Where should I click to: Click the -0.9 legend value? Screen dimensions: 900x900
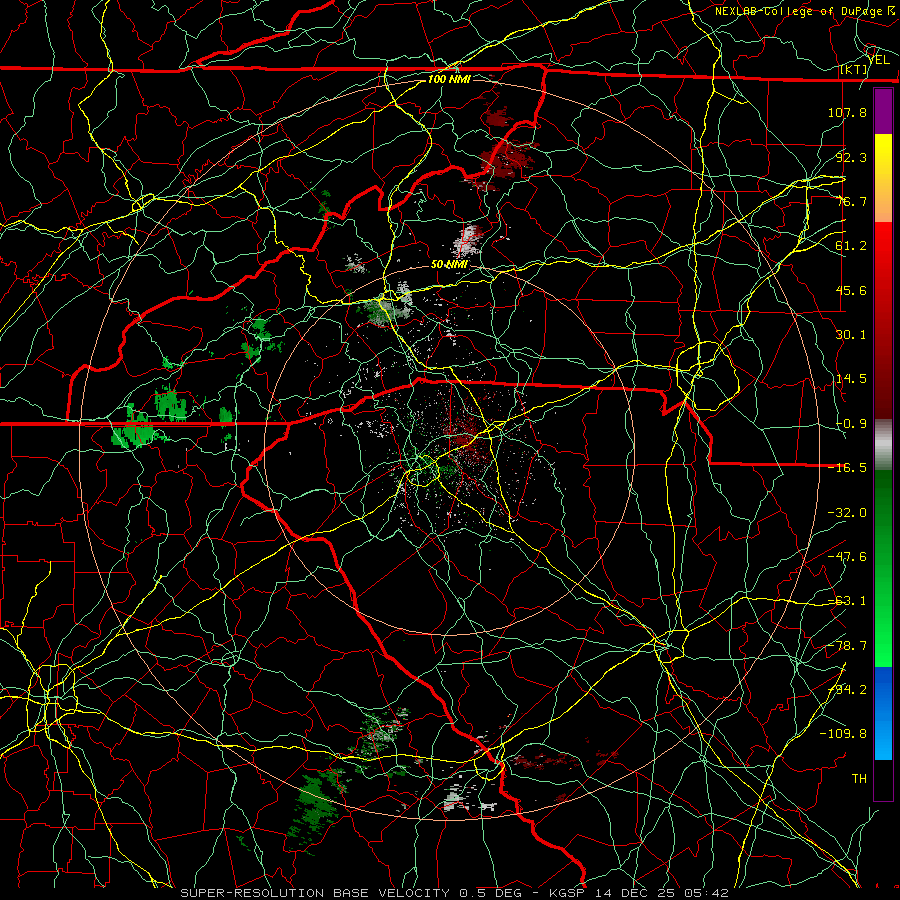pyautogui.click(x=851, y=424)
